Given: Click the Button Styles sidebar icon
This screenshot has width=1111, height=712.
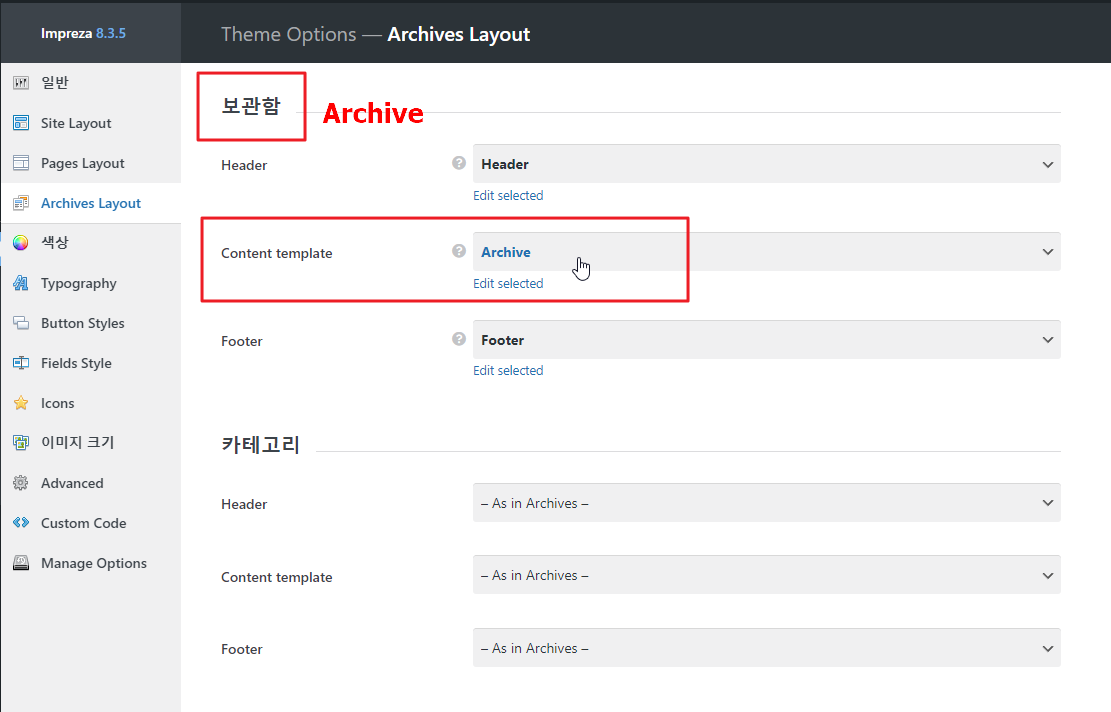Looking at the screenshot, I should coord(21,323).
